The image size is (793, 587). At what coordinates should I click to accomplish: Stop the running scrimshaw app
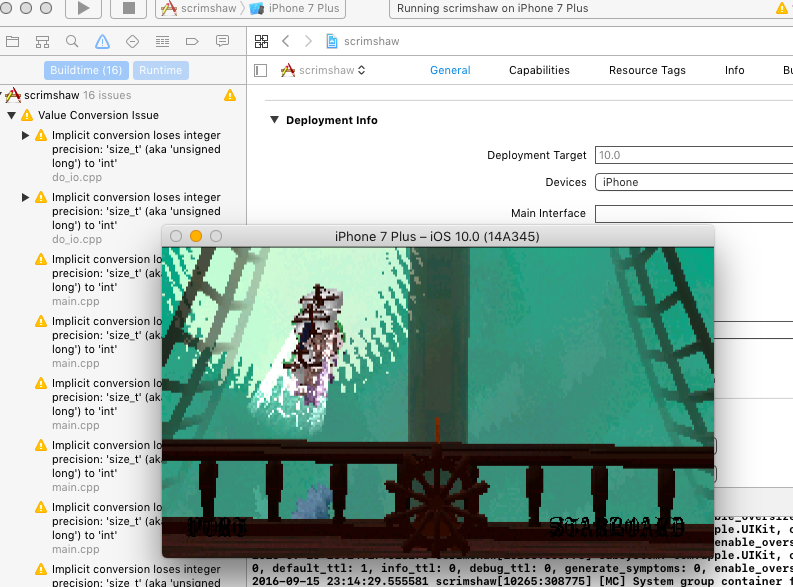point(128,8)
